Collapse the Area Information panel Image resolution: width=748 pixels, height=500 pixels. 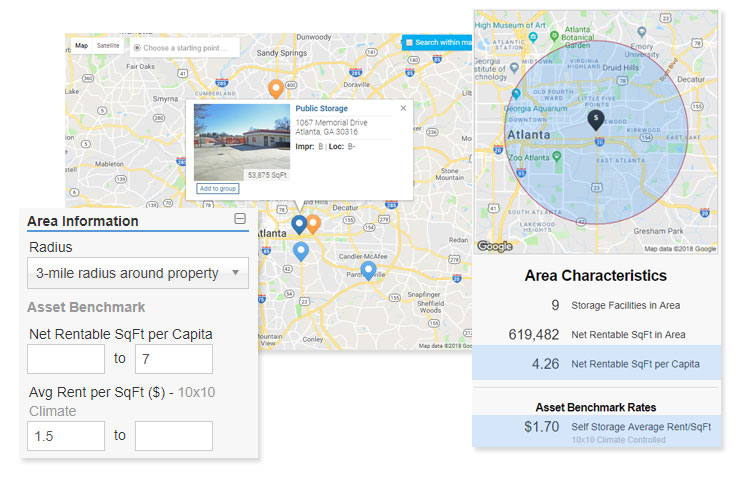pyautogui.click(x=240, y=220)
